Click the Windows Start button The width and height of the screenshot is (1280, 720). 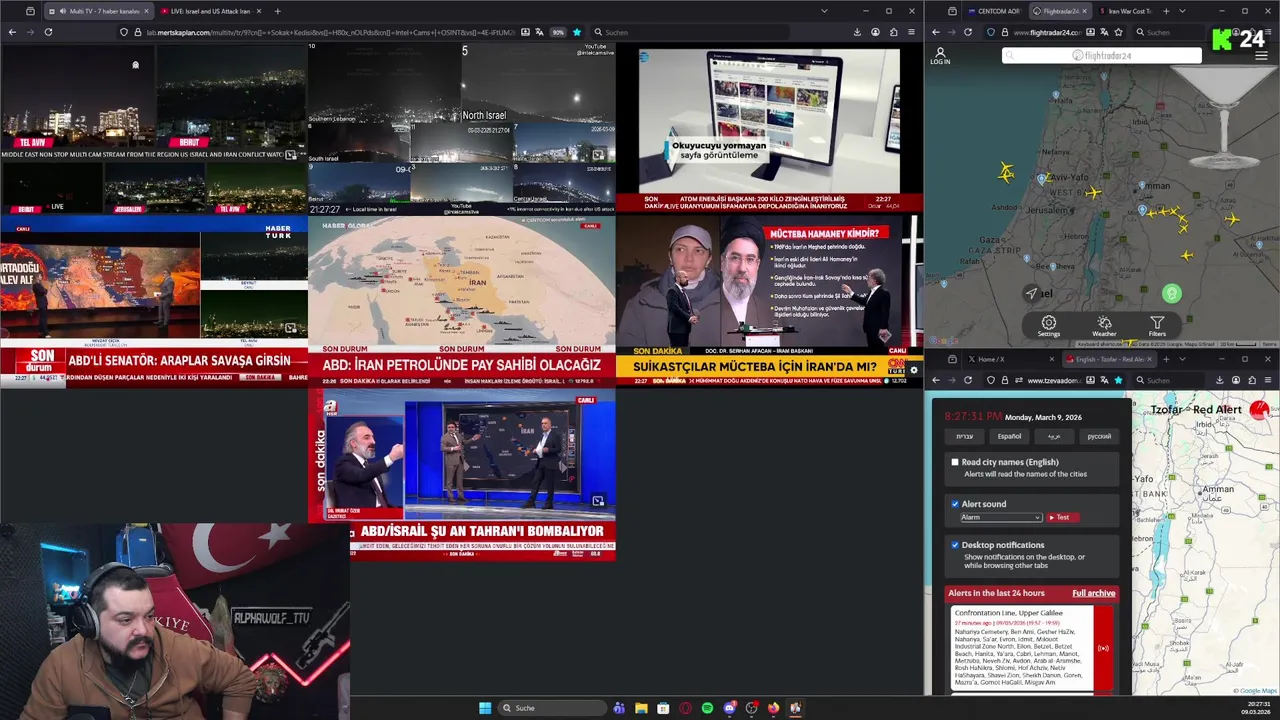coord(485,708)
